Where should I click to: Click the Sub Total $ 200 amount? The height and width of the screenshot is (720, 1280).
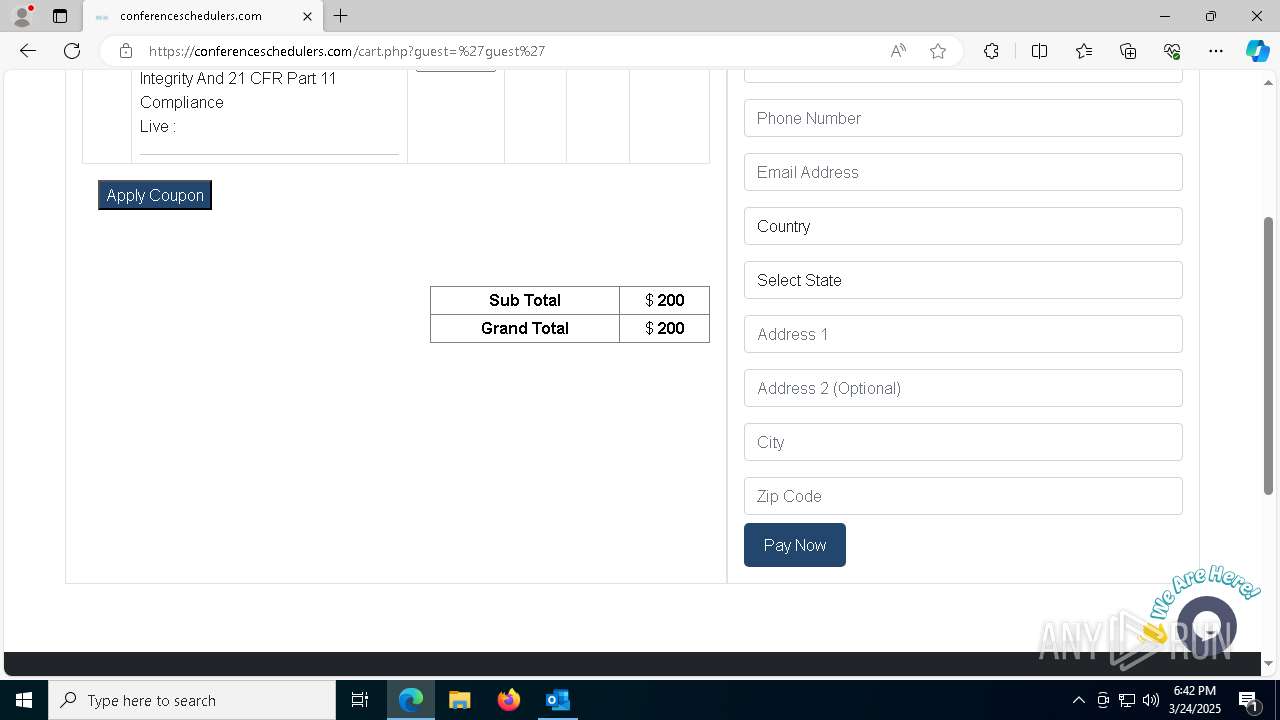click(665, 300)
